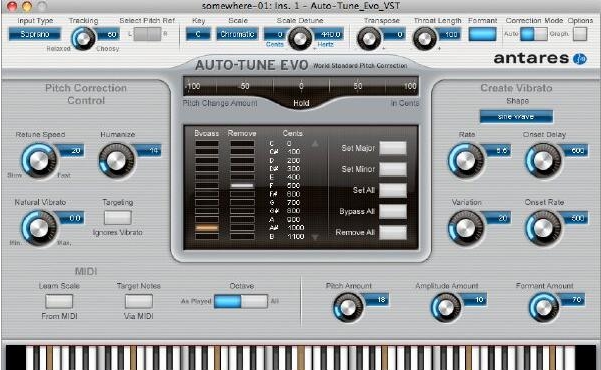Click the Set Minor button
This screenshot has height=370, width=601.
click(x=393, y=169)
